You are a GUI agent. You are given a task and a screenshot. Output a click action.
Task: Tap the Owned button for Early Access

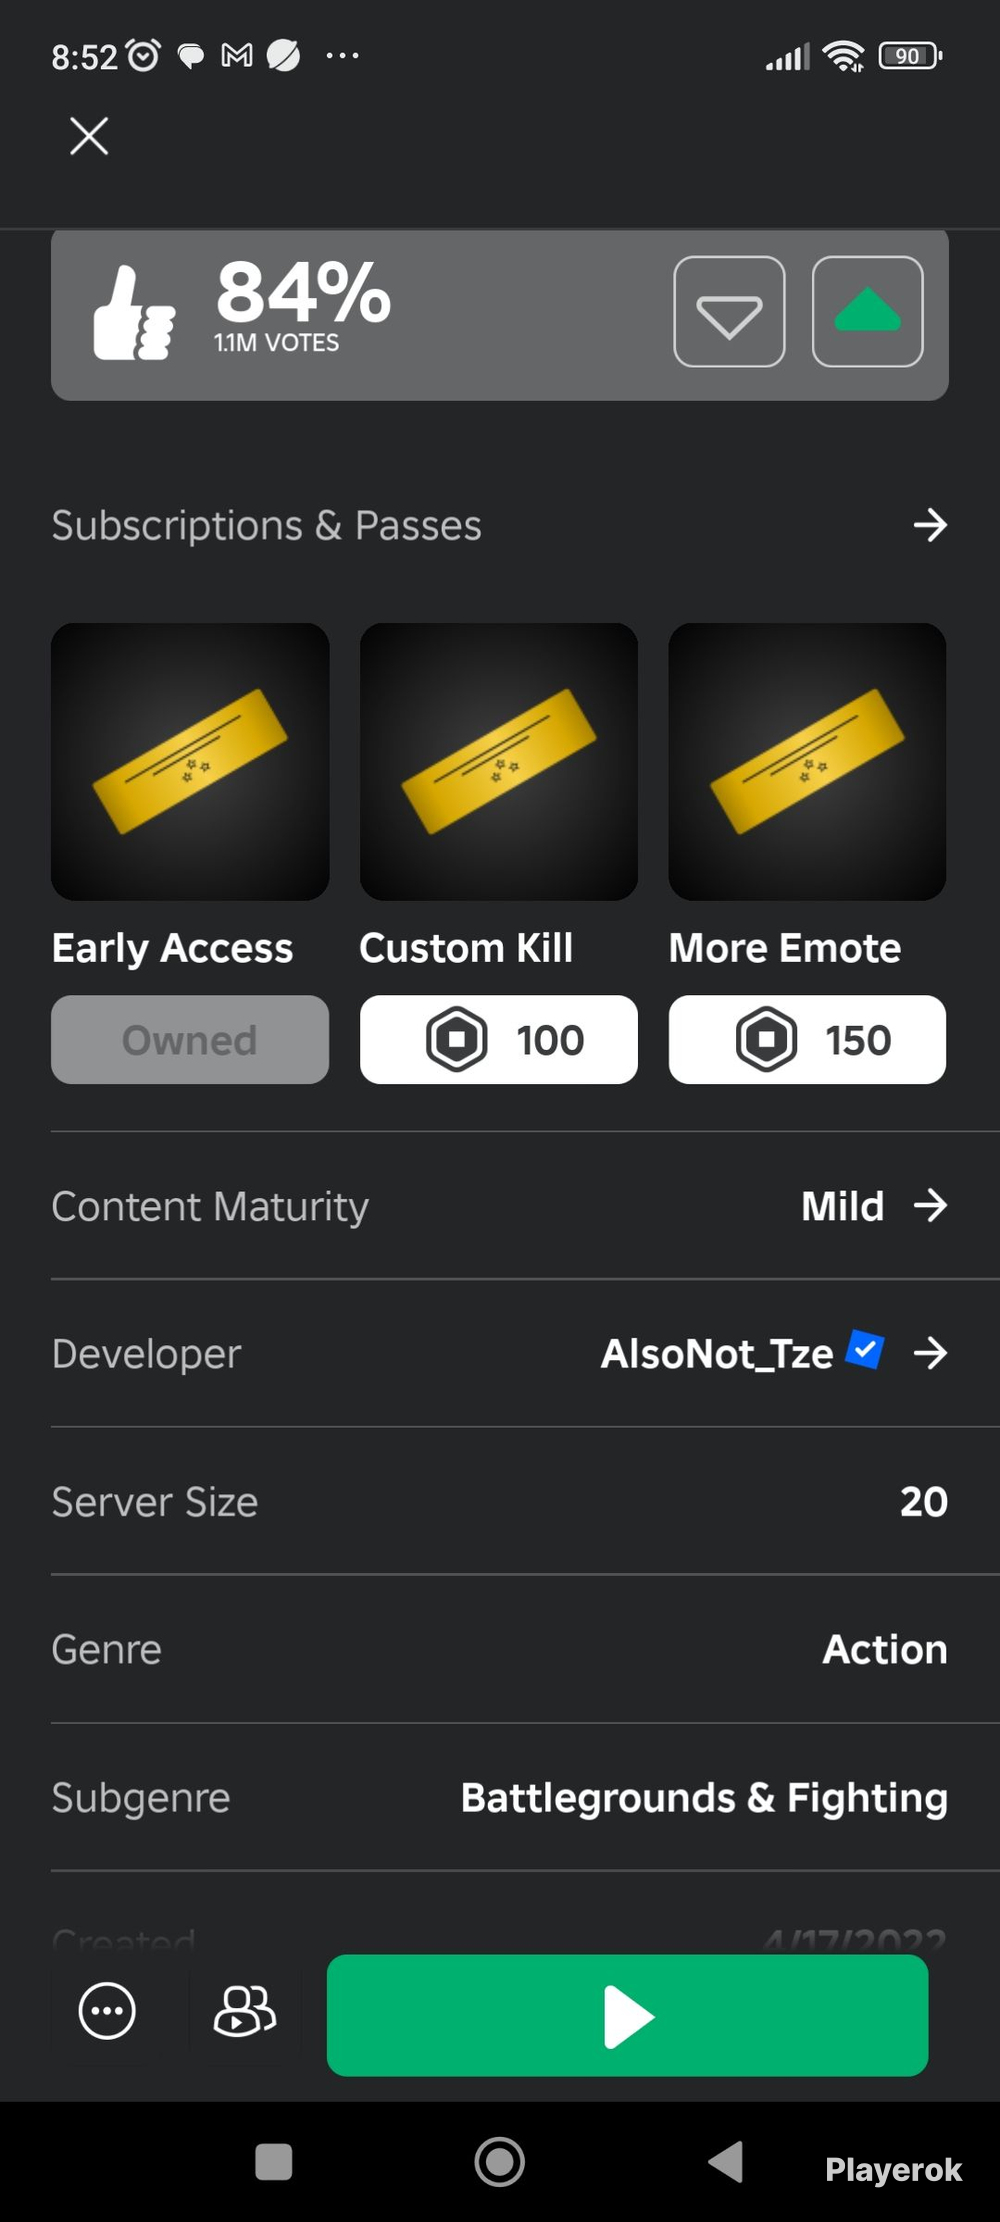click(x=190, y=1040)
